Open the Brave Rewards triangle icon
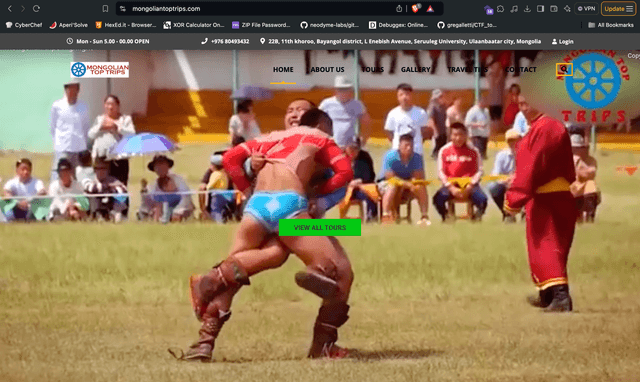 [x=430, y=9]
